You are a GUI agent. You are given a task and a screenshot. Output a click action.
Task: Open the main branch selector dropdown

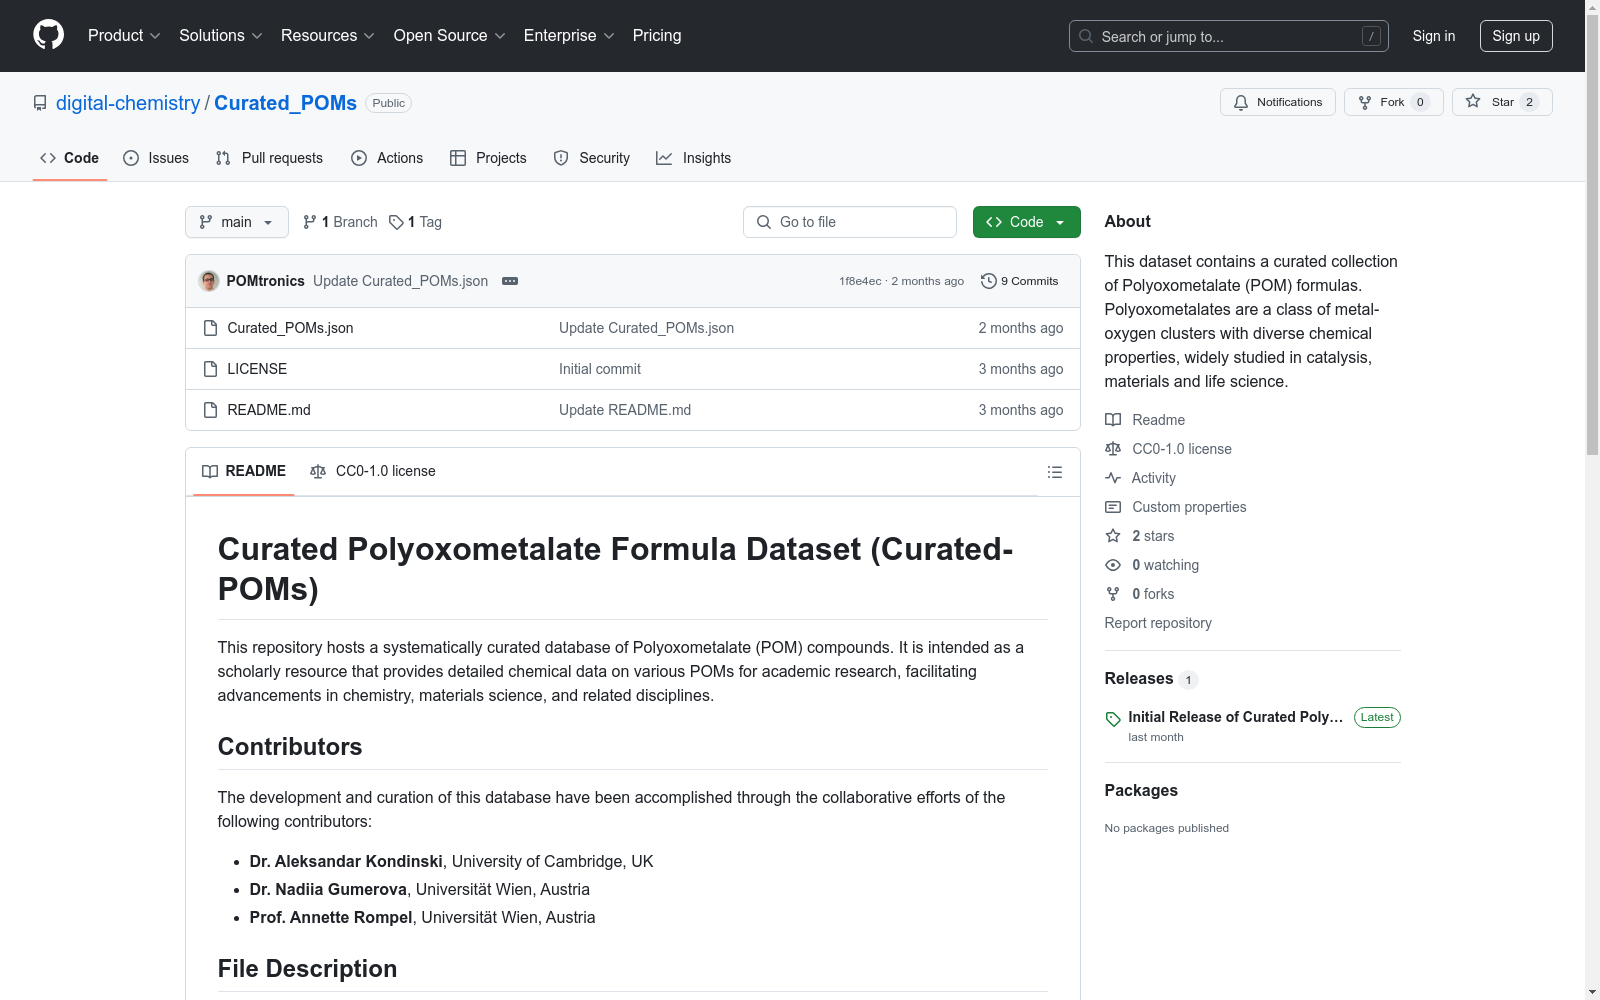[237, 222]
